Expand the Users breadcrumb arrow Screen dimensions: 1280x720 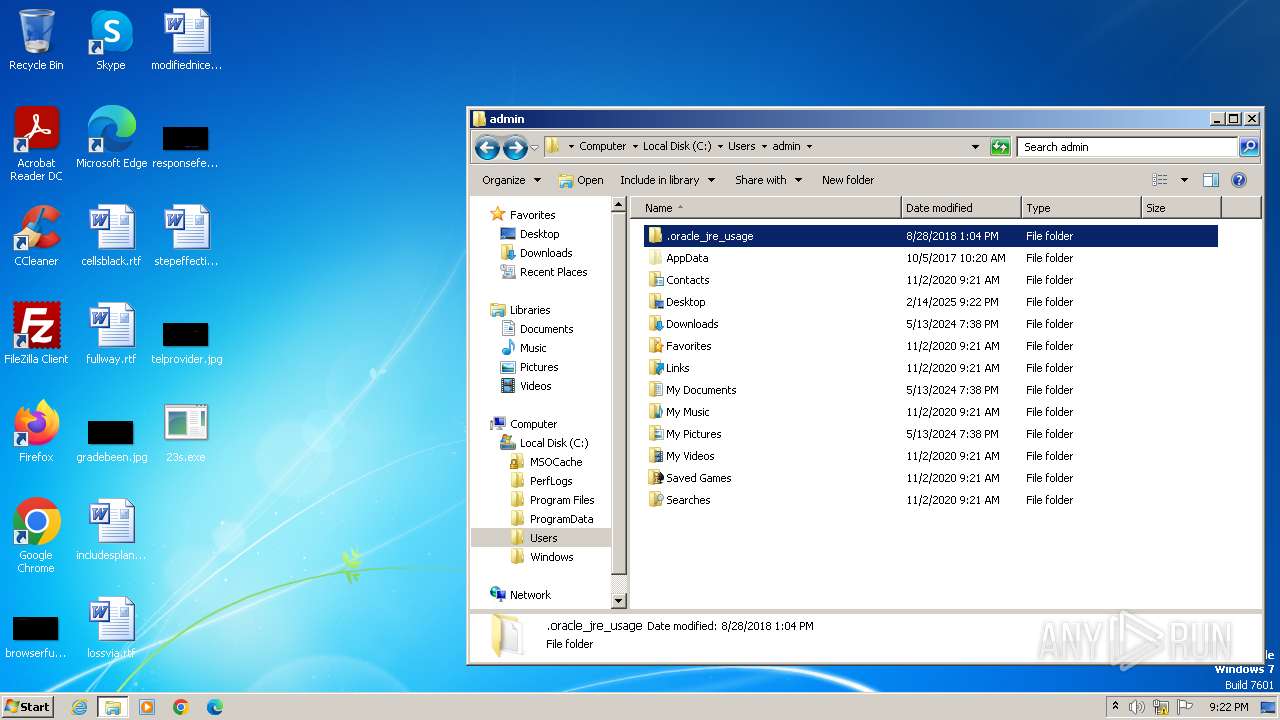[x=765, y=146]
